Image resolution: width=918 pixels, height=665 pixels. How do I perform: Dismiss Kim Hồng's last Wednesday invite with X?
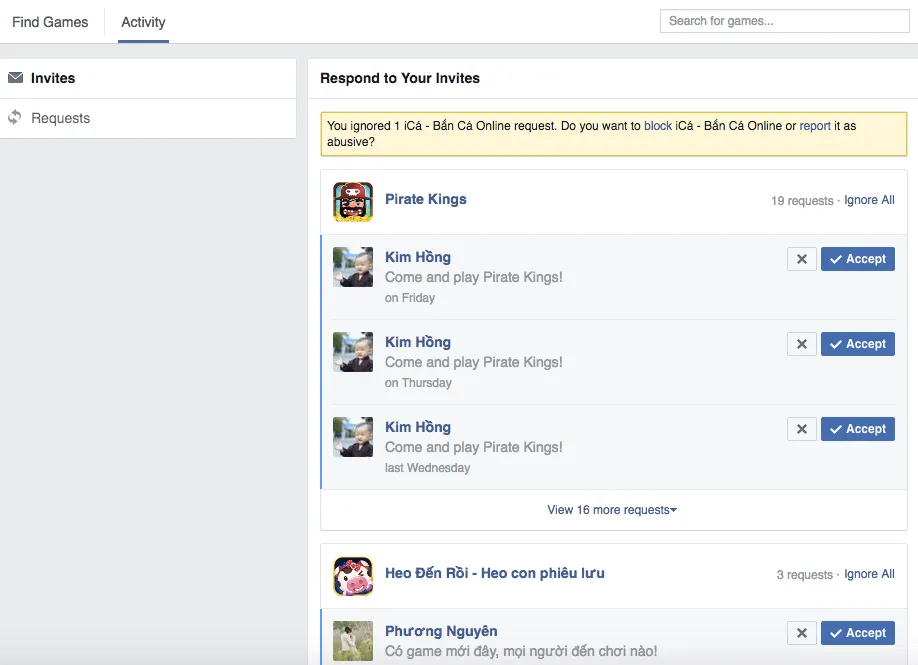click(x=801, y=429)
